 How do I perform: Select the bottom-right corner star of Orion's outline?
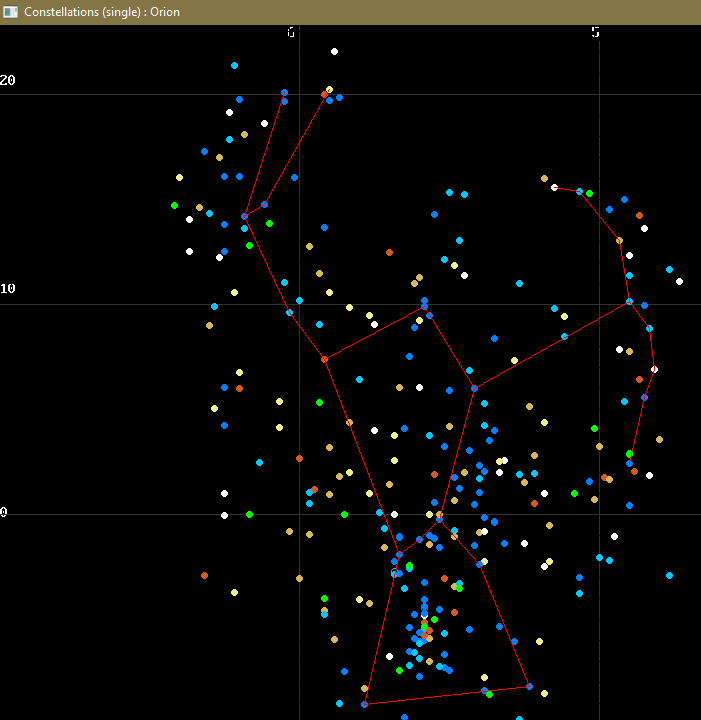coord(529,686)
